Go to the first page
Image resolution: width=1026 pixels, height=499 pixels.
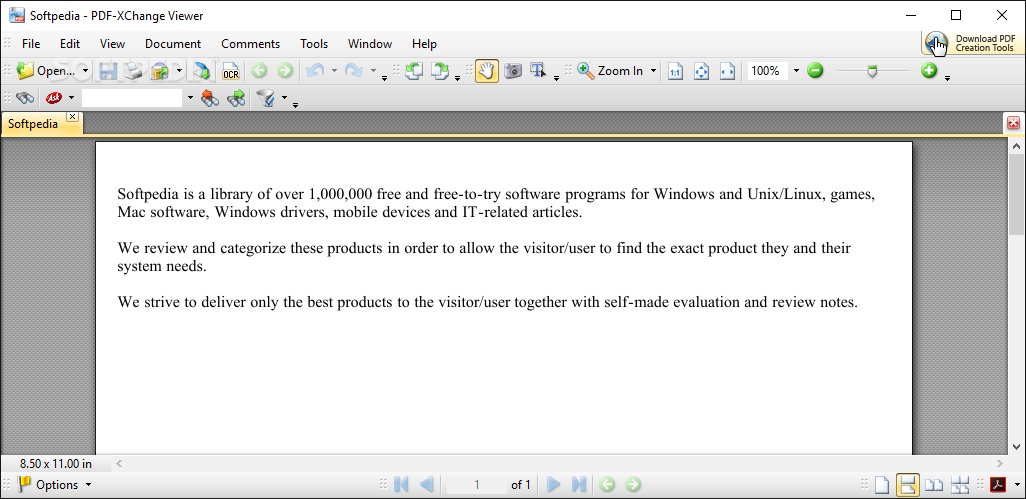coord(401,485)
